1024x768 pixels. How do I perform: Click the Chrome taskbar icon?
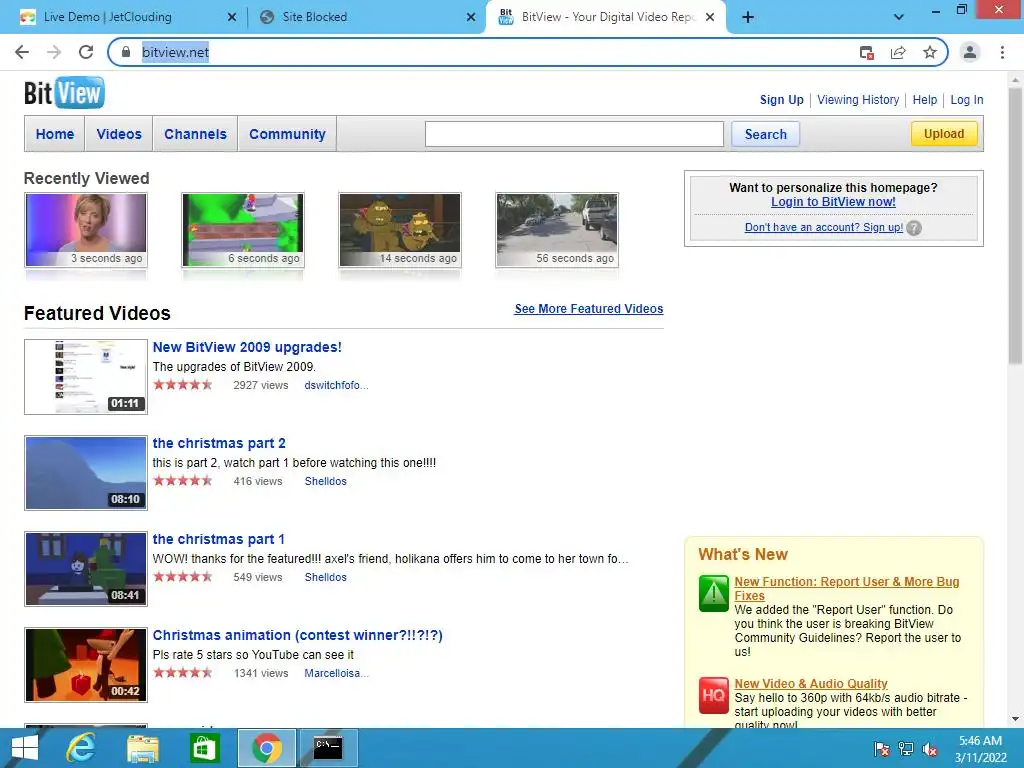tap(266, 748)
